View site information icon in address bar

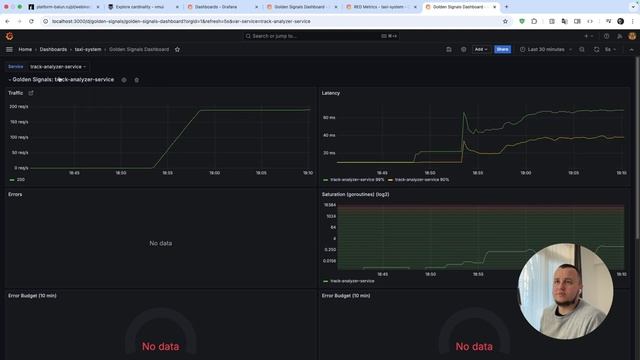click(46, 21)
